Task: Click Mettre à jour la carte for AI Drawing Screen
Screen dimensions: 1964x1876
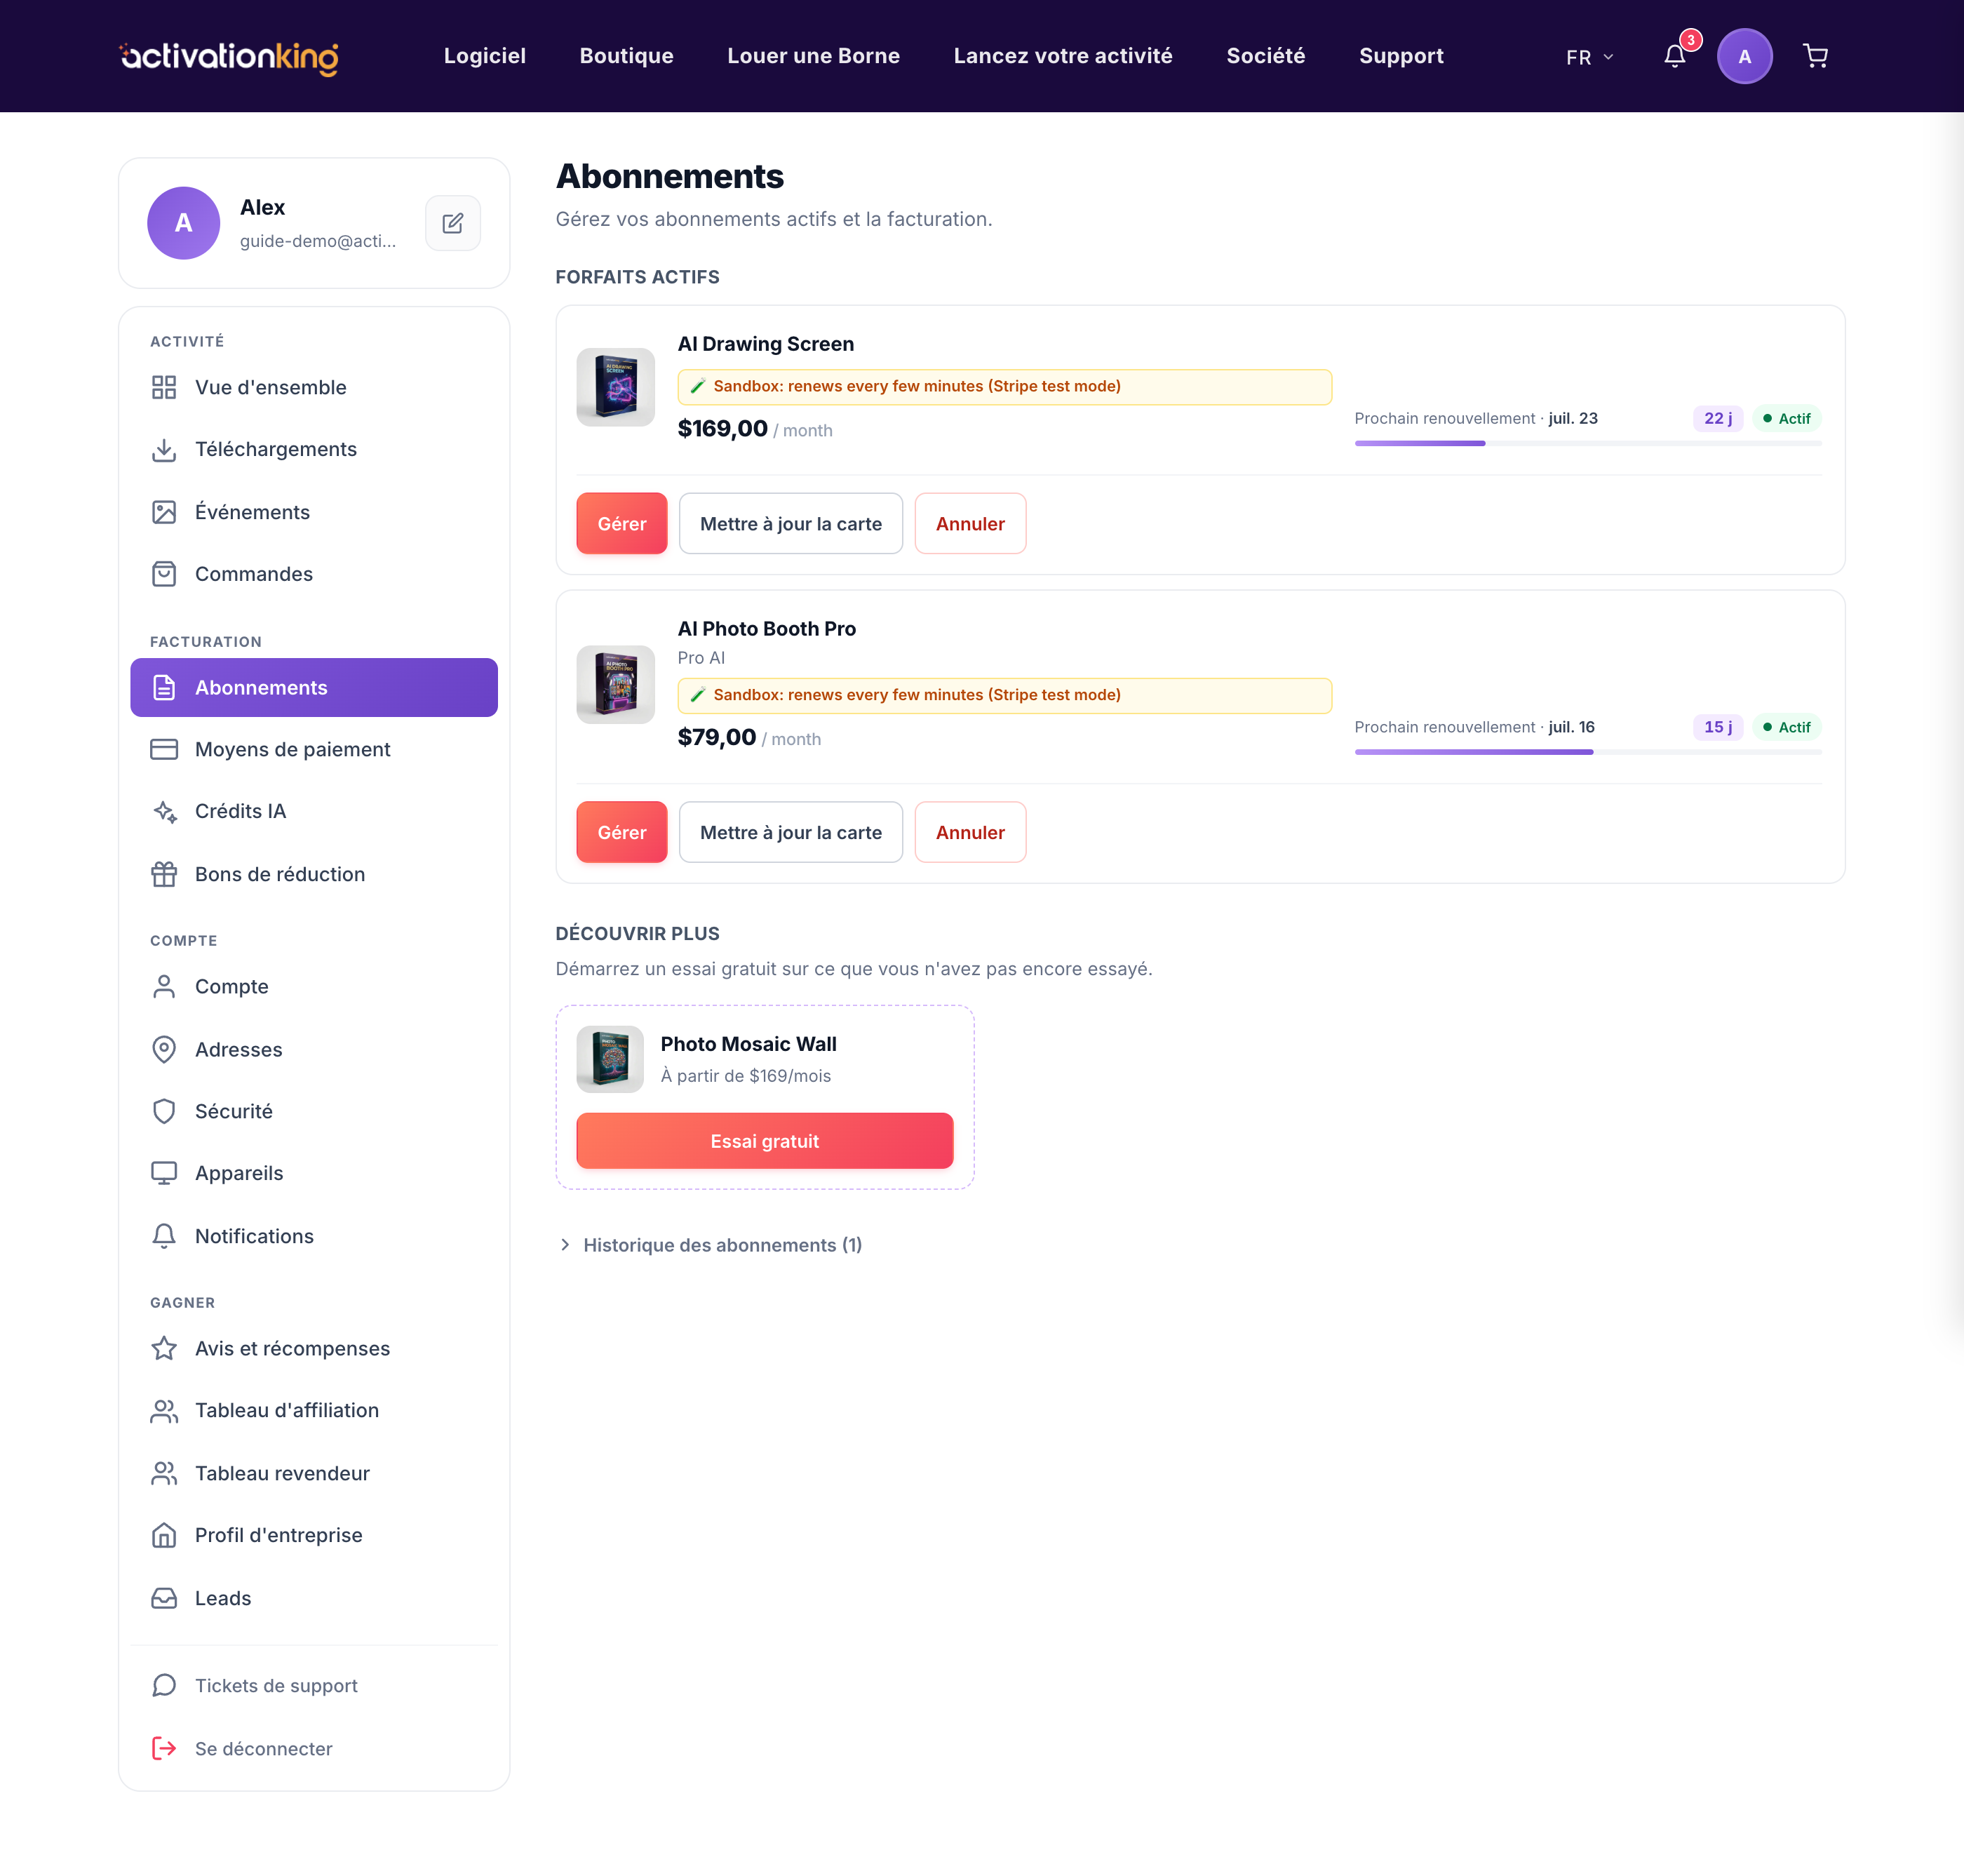Action: click(x=791, y=524)
